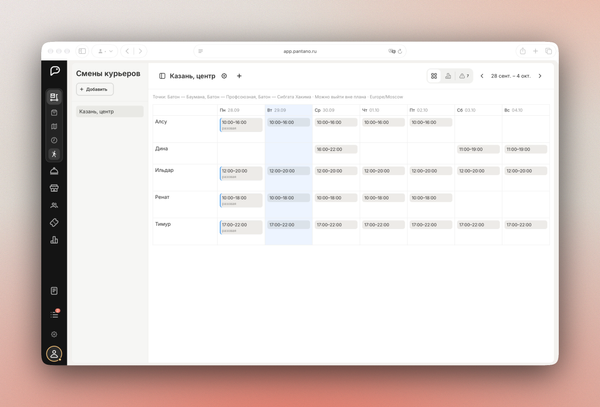Screen dimensions: 600x407
Task: Open Дина's Sunday 11:00-19:00 shift
Action: tap(526, 149)
